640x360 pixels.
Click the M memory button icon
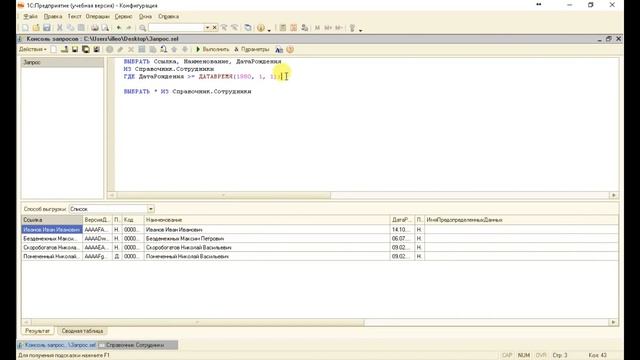(317, 28)
